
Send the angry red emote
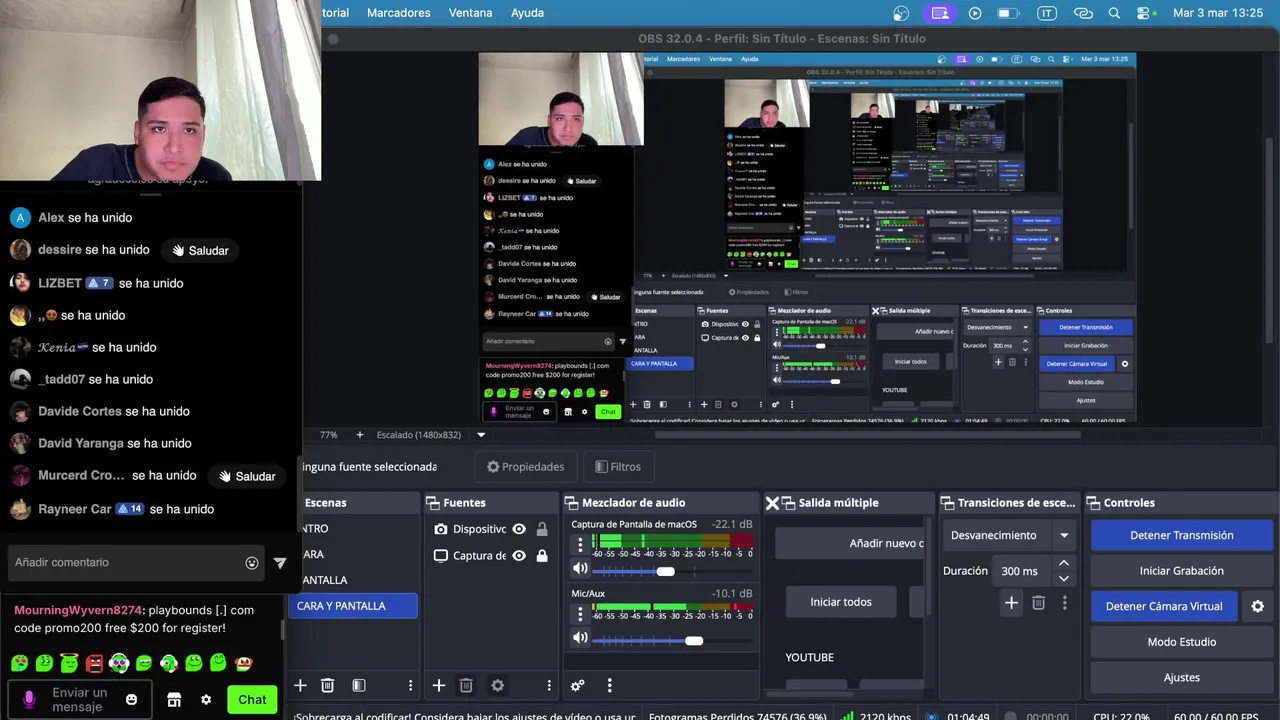tap(94, 662)
